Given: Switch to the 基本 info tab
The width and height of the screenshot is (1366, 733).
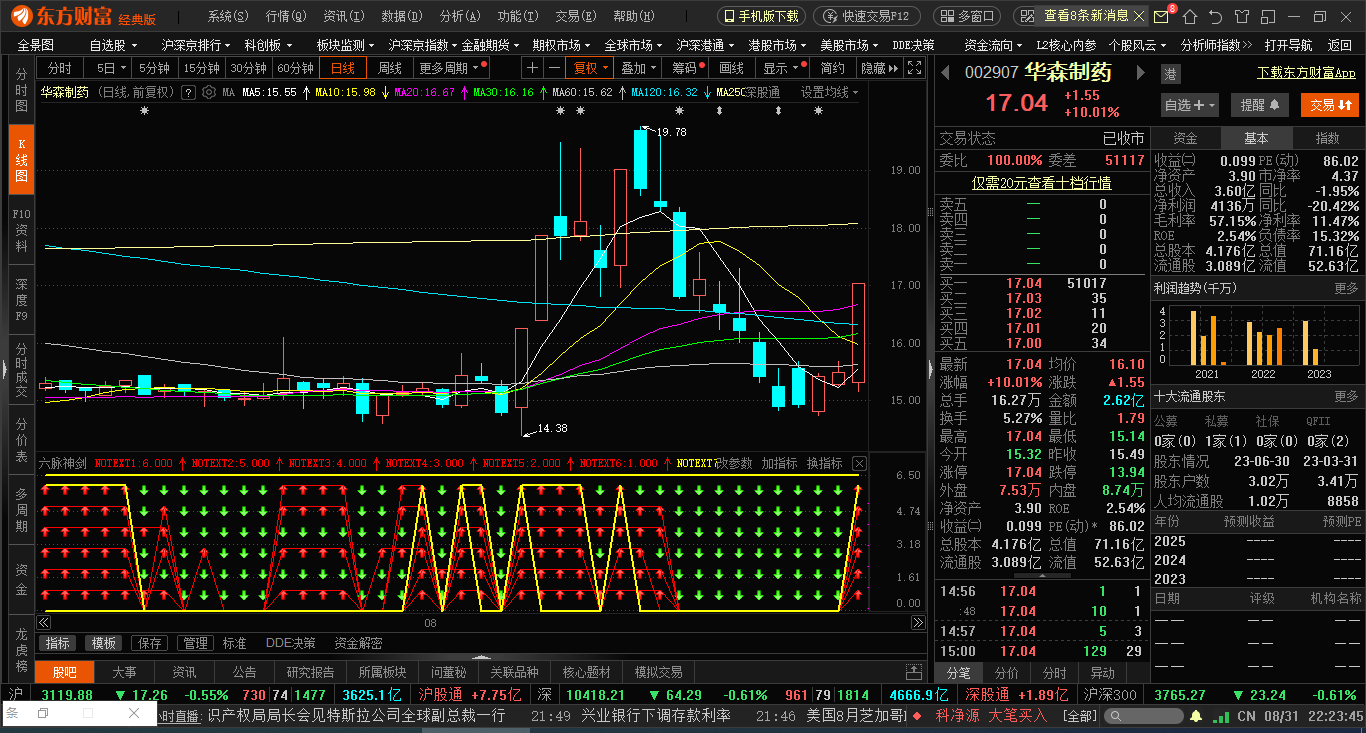Looking at the screenshot, I should 1256,138.
